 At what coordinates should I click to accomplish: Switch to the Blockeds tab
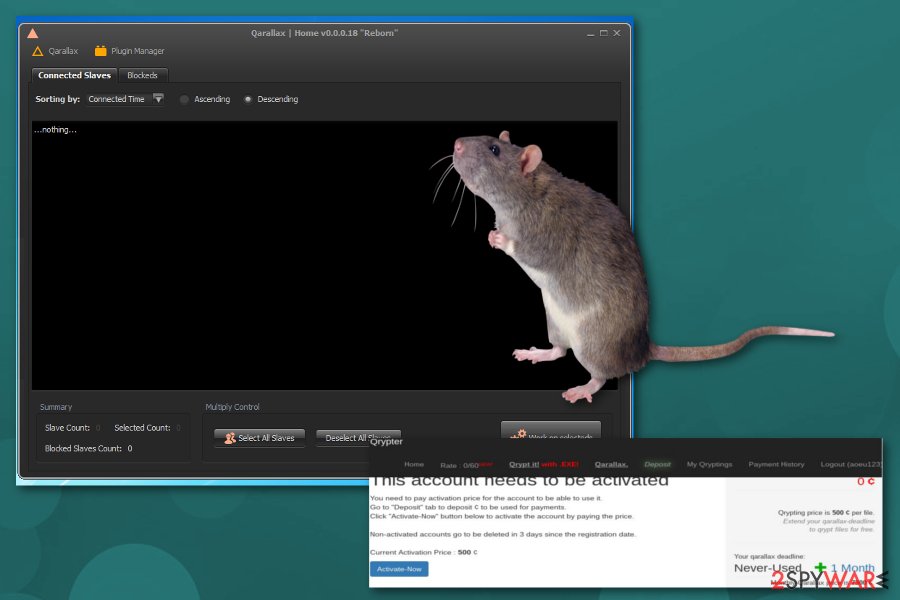(x=142, y=75)
